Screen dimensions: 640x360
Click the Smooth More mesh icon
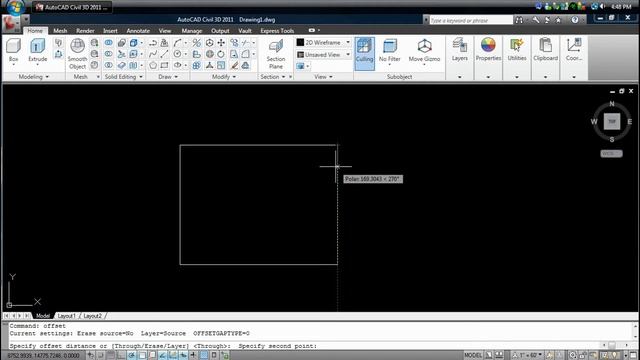[x=94, y=43]
